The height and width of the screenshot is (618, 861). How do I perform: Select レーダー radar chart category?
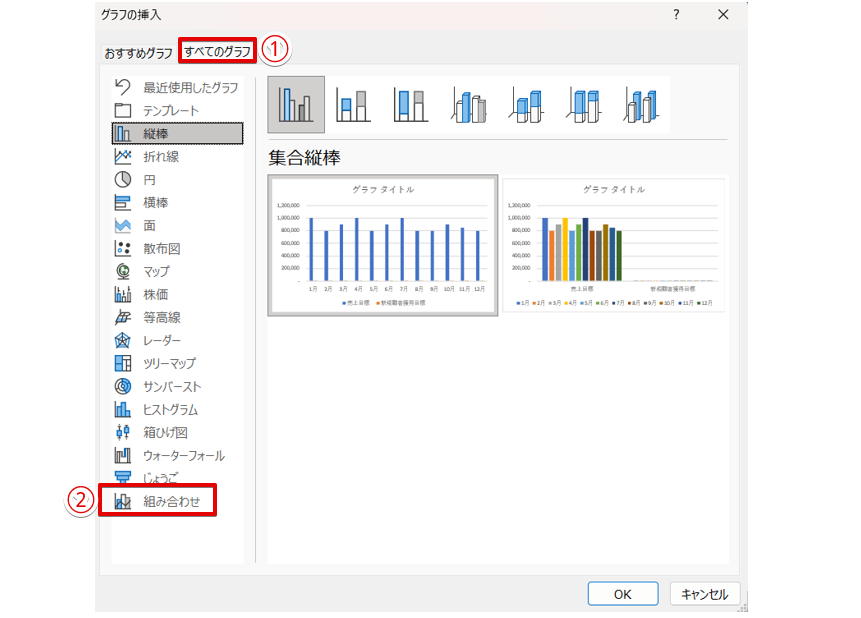(161, 340)
